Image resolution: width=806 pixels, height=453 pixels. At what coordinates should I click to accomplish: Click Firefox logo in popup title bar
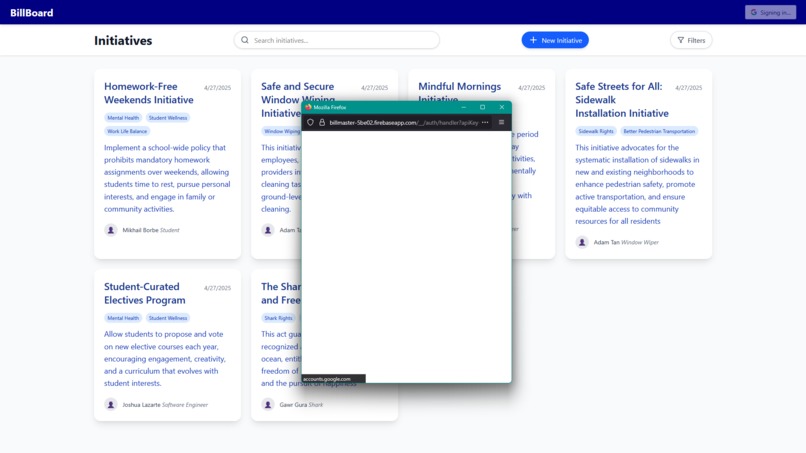308,107
